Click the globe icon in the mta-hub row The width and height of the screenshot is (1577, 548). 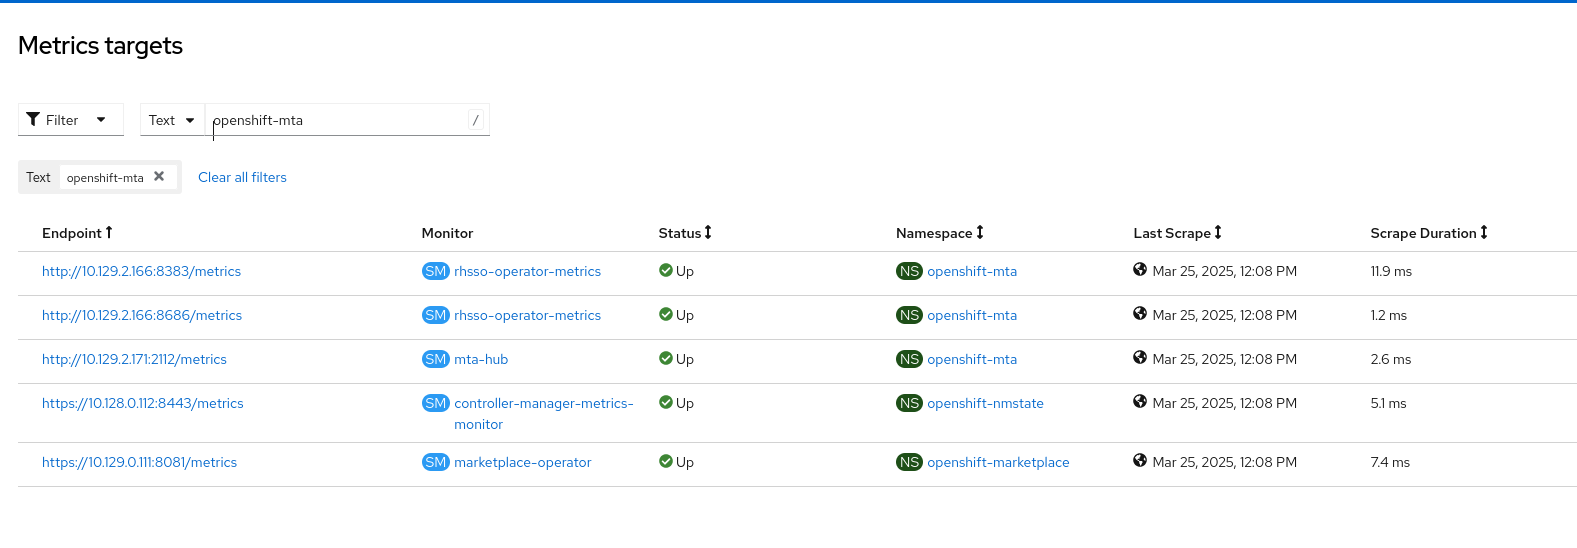point(1140,358)
